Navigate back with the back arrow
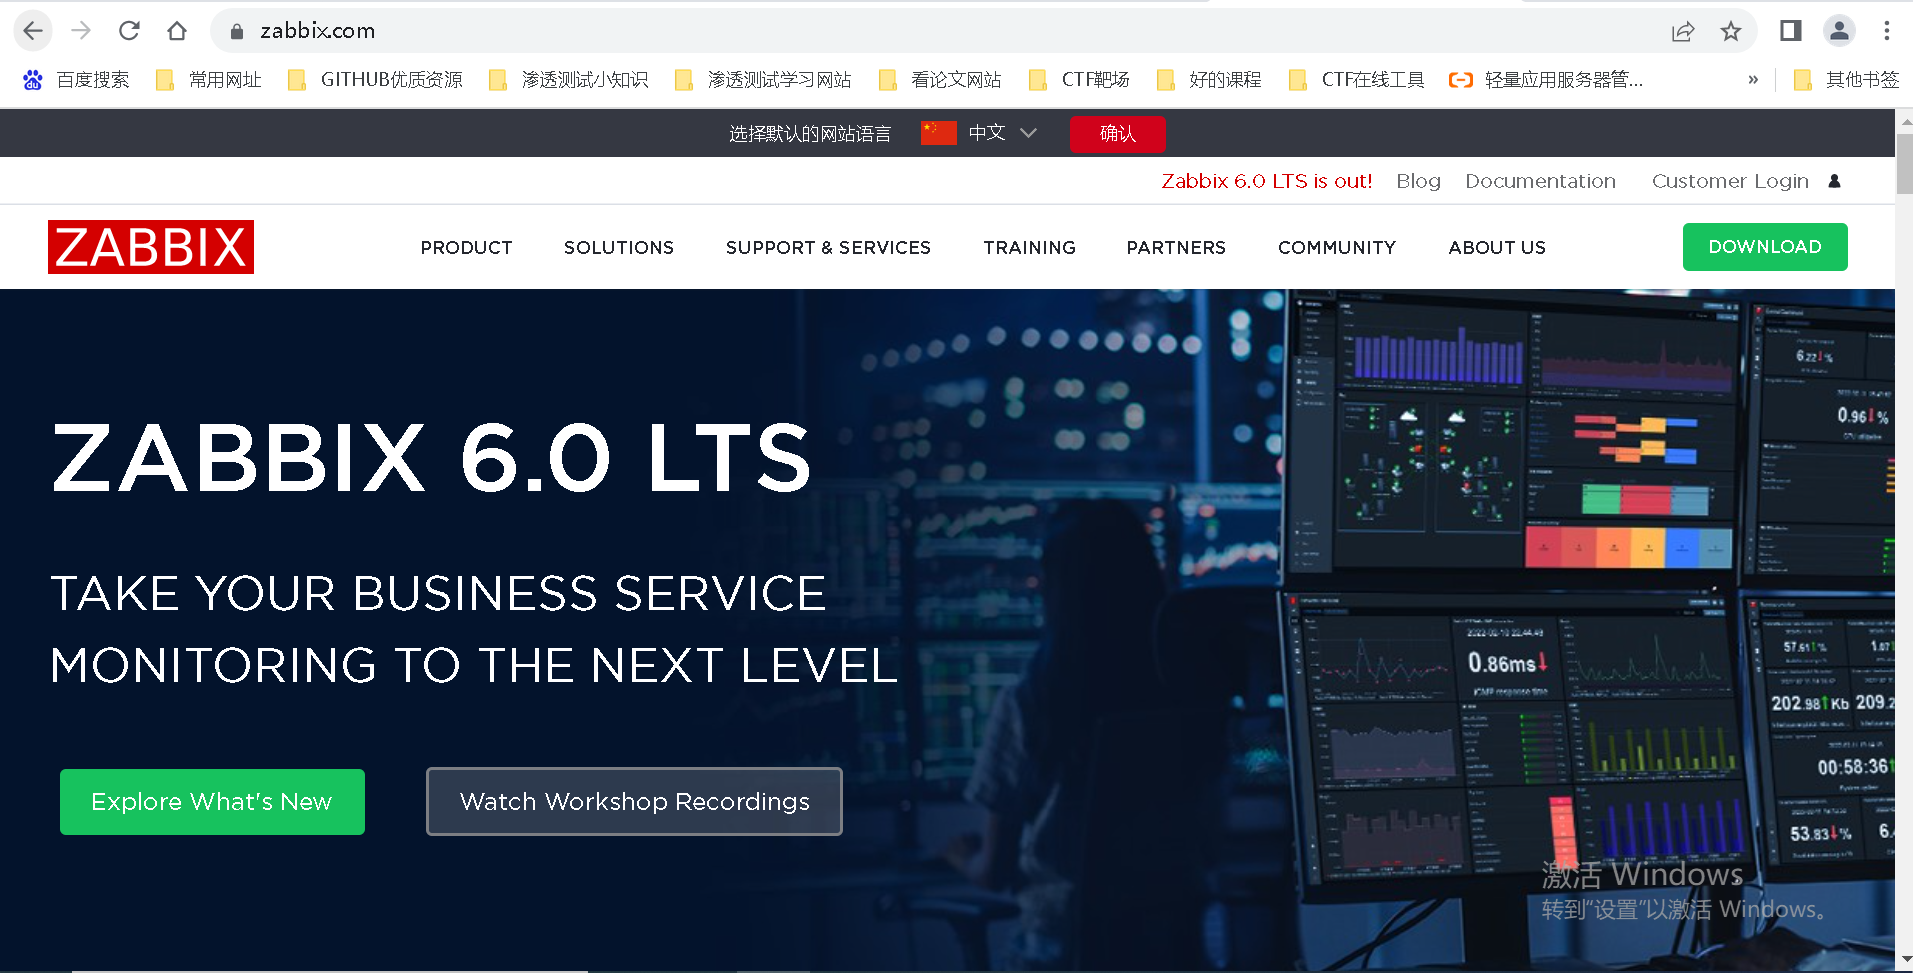This screenshot has height=973, width=1913. coord(32,30)
